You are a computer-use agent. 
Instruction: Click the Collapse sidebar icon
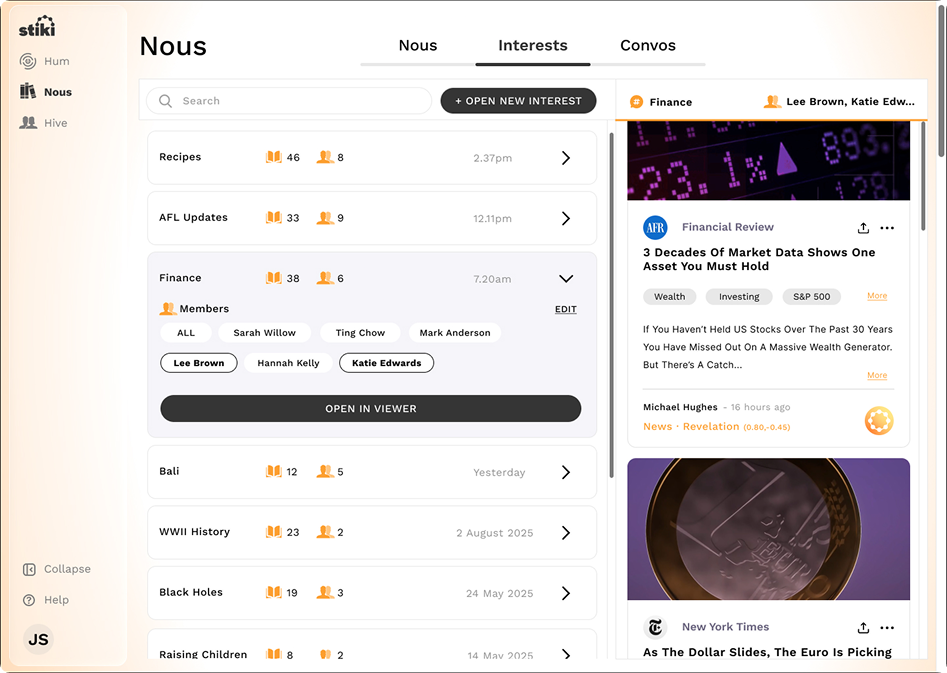pos(29,569)
